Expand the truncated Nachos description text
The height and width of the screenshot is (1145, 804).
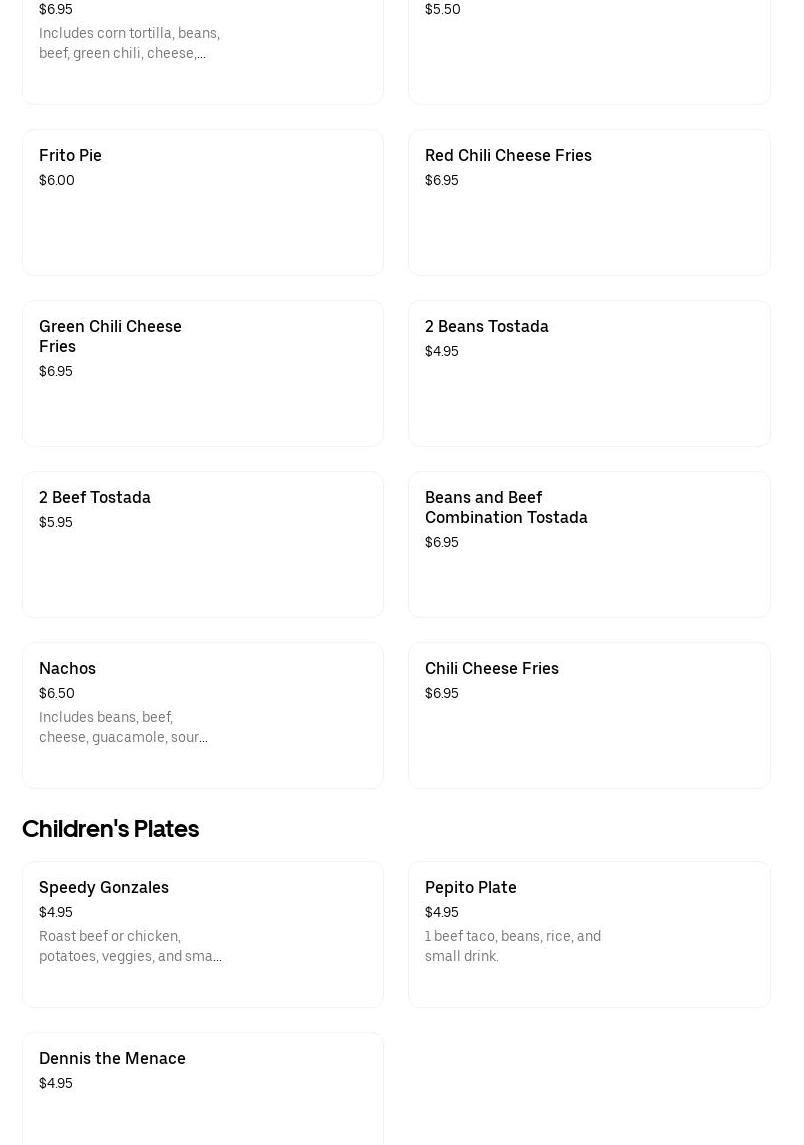pyautogui.click(x=123, y=728)
